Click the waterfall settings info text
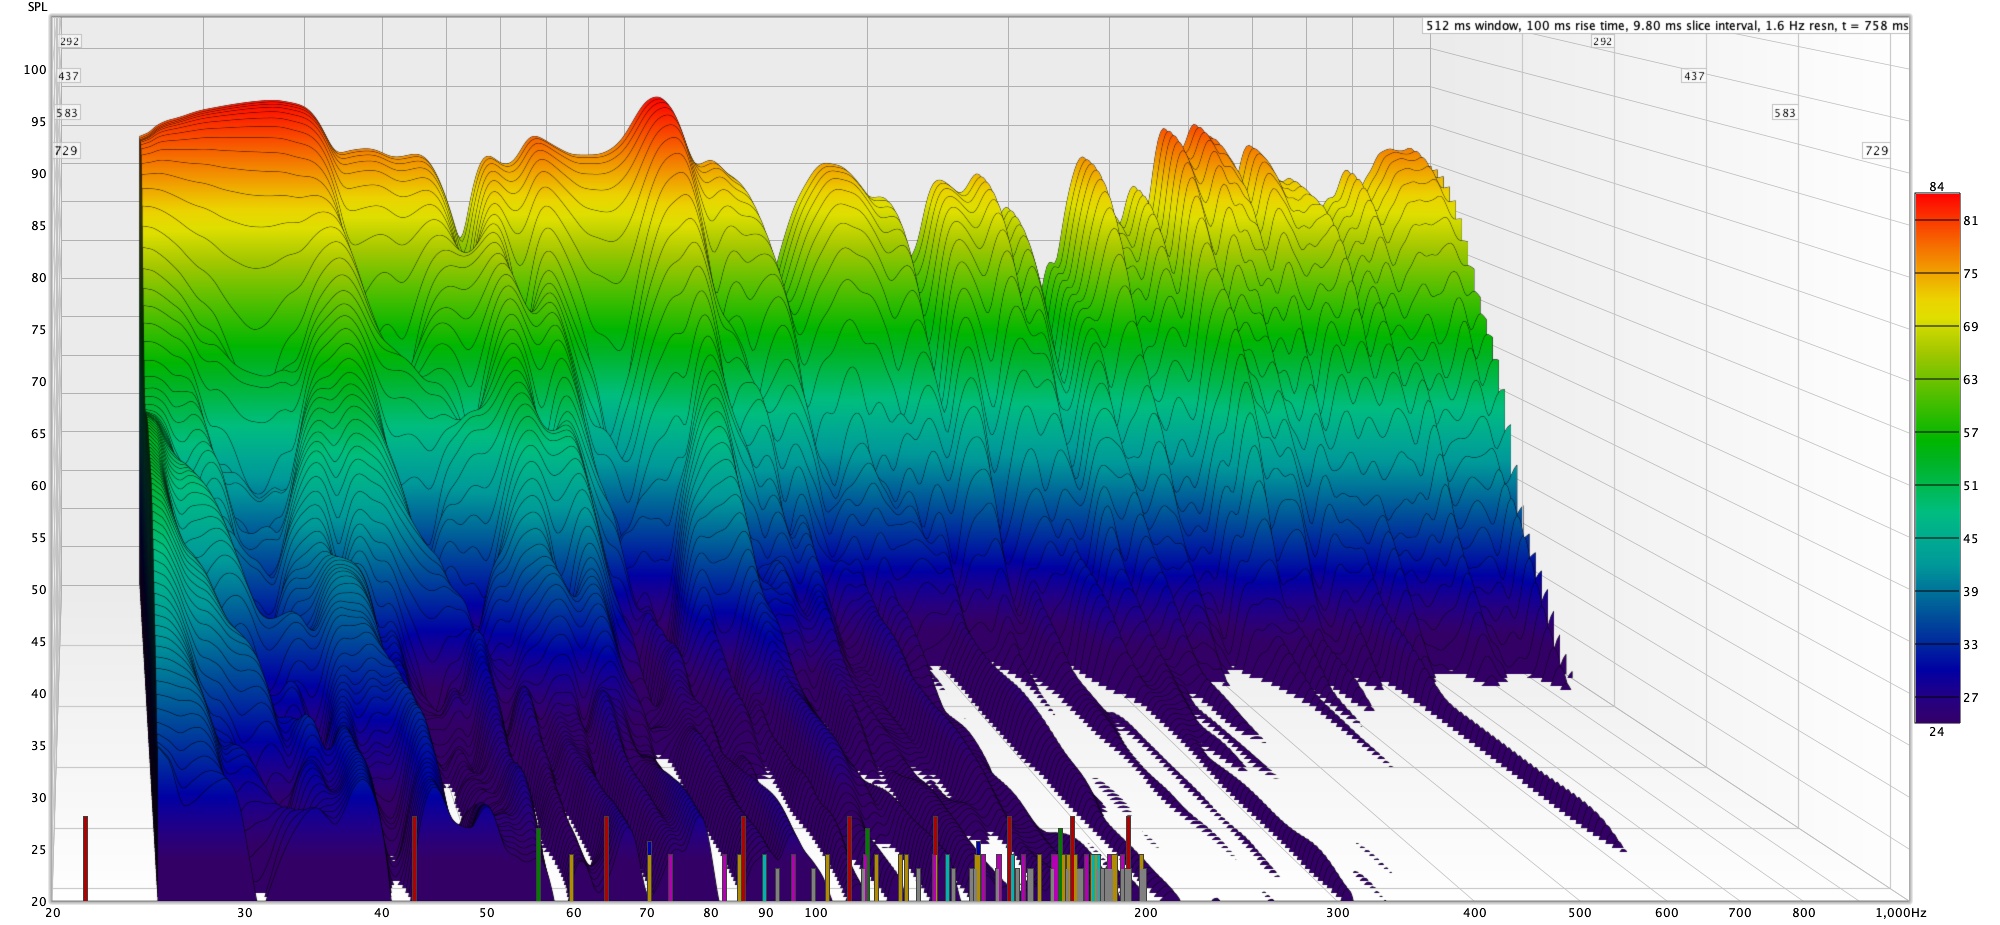 point(1667,26)
